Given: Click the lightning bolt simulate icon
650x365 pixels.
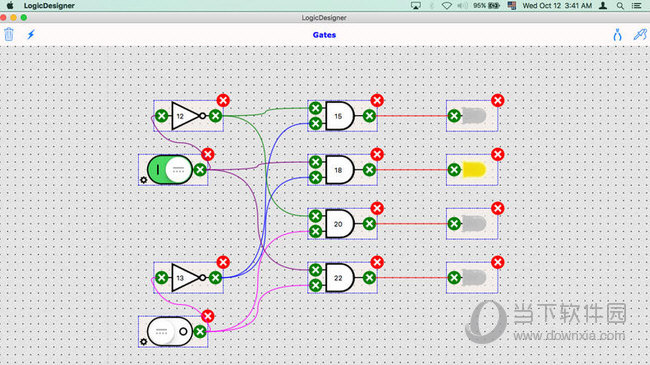Looking at the screenshot, I should click(x=31, y=34).
